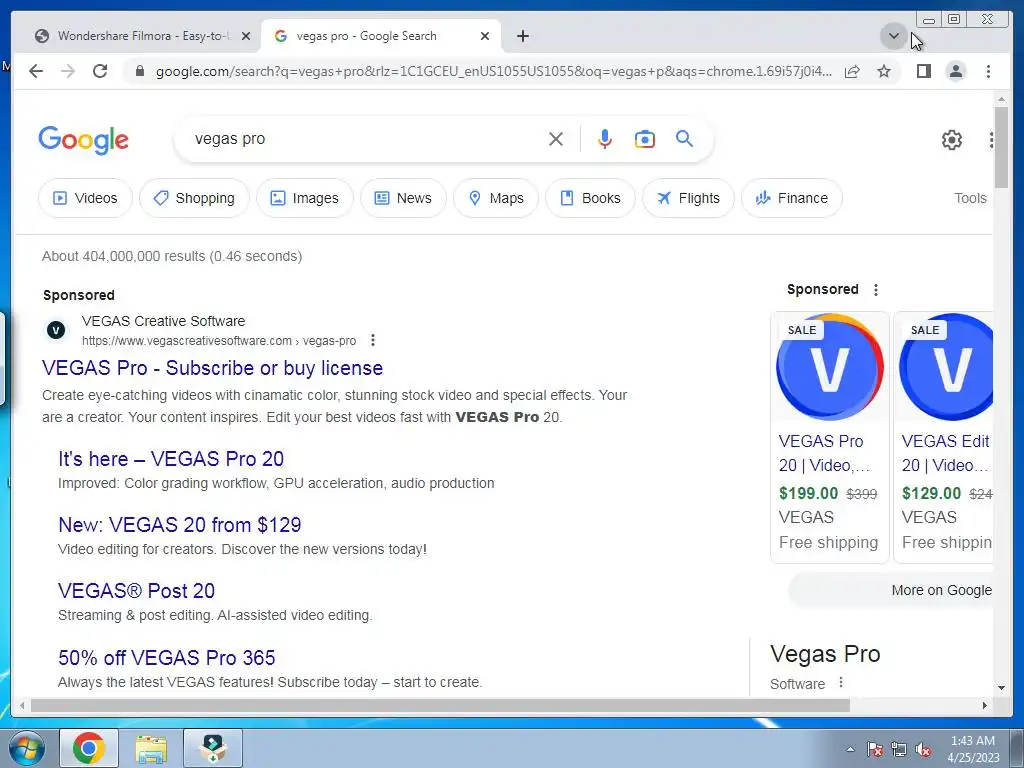Clear the search box text
Screen dimensions: 1024x768
tap(556, 139)
